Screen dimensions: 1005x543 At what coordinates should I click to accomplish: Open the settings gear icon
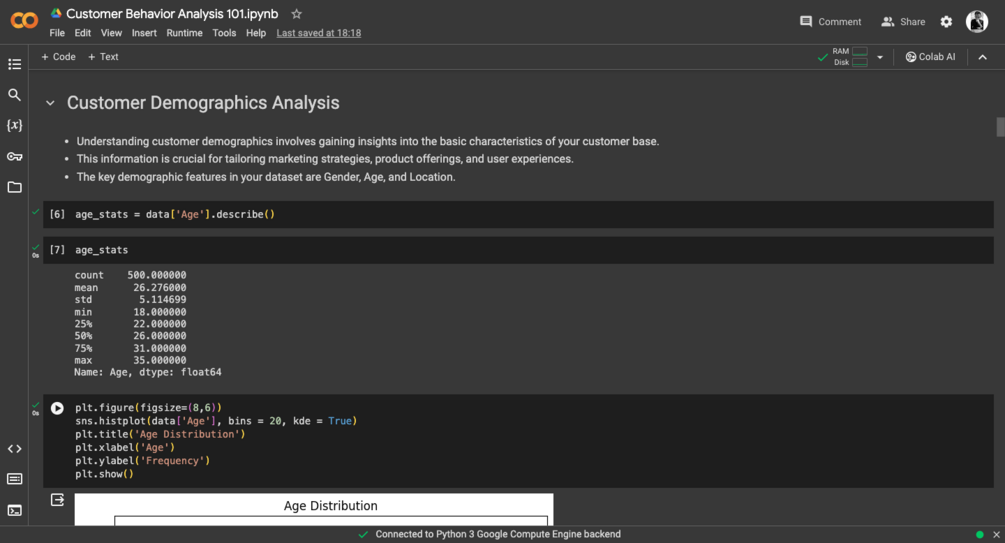(x=946, y=22)
